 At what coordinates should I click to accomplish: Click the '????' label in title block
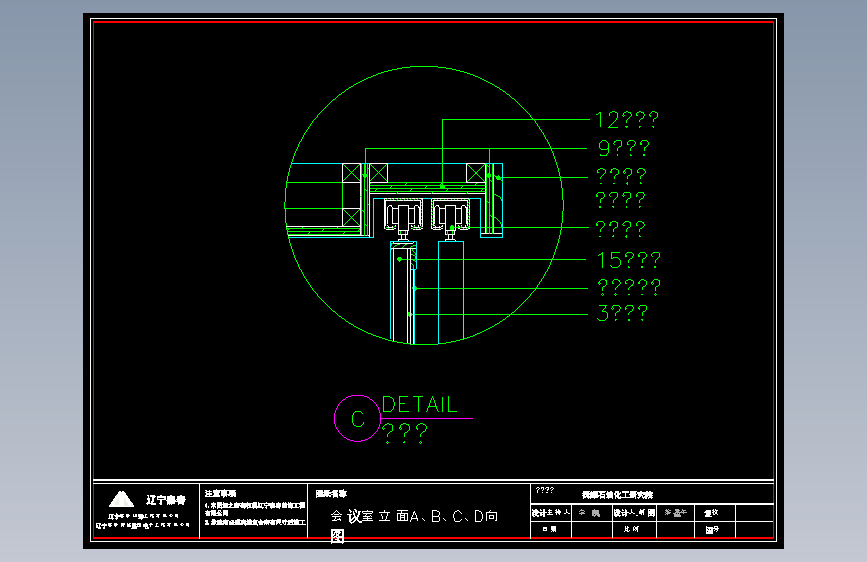click(545, 490)
